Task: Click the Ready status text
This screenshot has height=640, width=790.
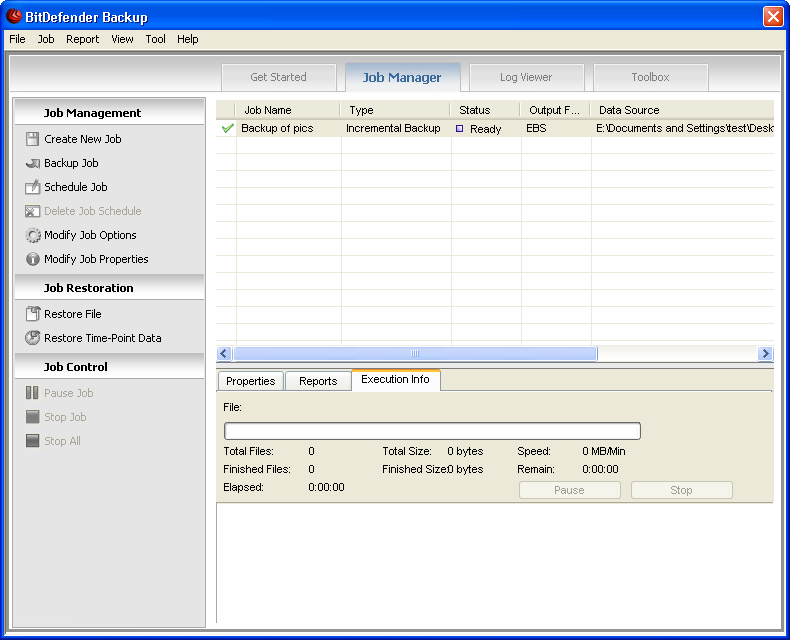Action: 486,129
